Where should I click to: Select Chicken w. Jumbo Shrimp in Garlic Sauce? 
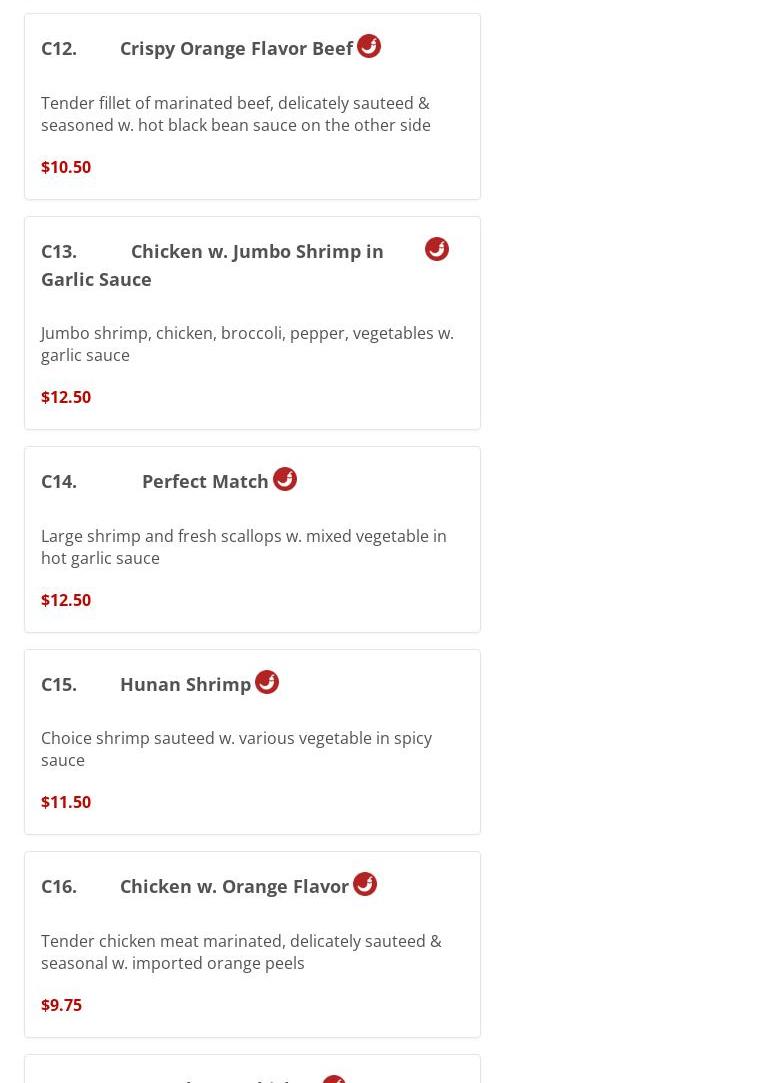(x=212, y=265)
